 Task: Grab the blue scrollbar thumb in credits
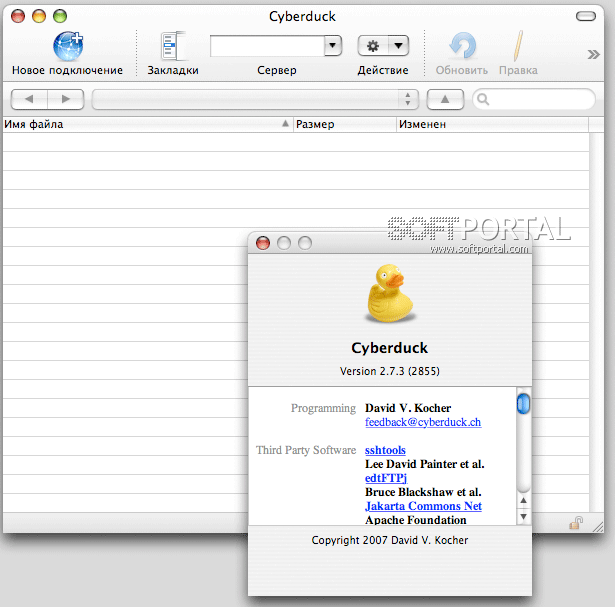point(523,403)
